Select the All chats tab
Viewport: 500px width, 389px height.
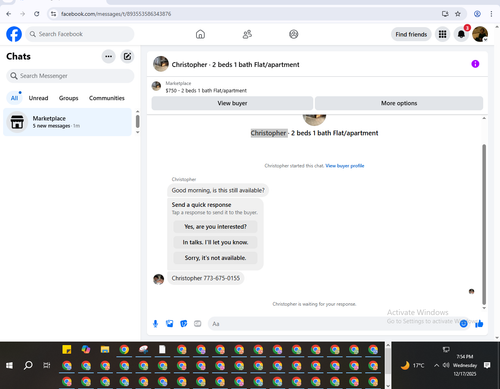pyautogui.click(x=14, y=98)
